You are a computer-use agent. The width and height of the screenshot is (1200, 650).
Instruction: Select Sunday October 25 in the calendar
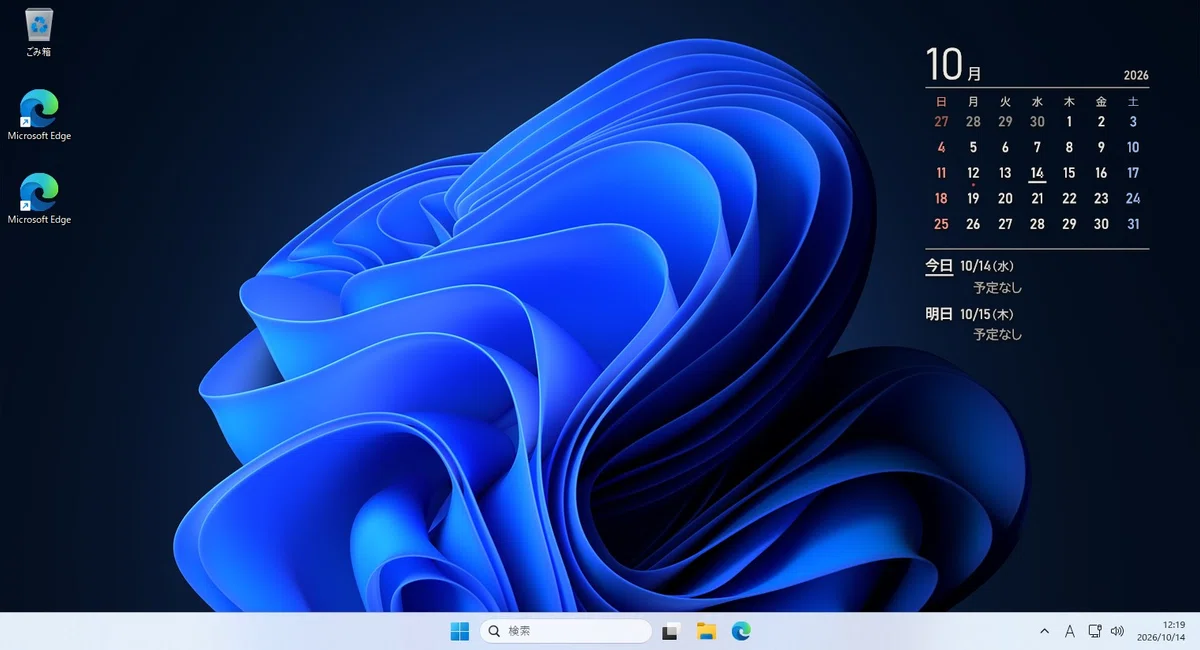[x=941, y=224]
